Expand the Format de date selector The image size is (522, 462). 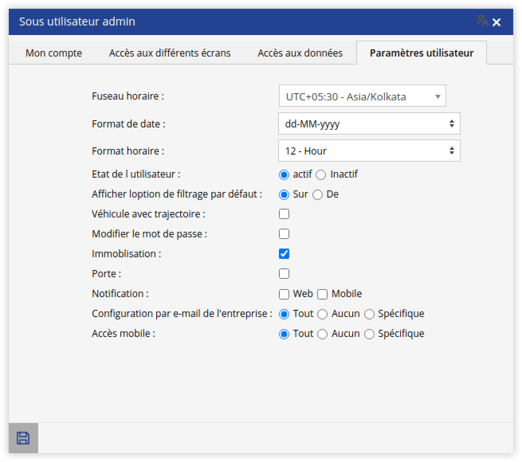[x=369, y=124]
